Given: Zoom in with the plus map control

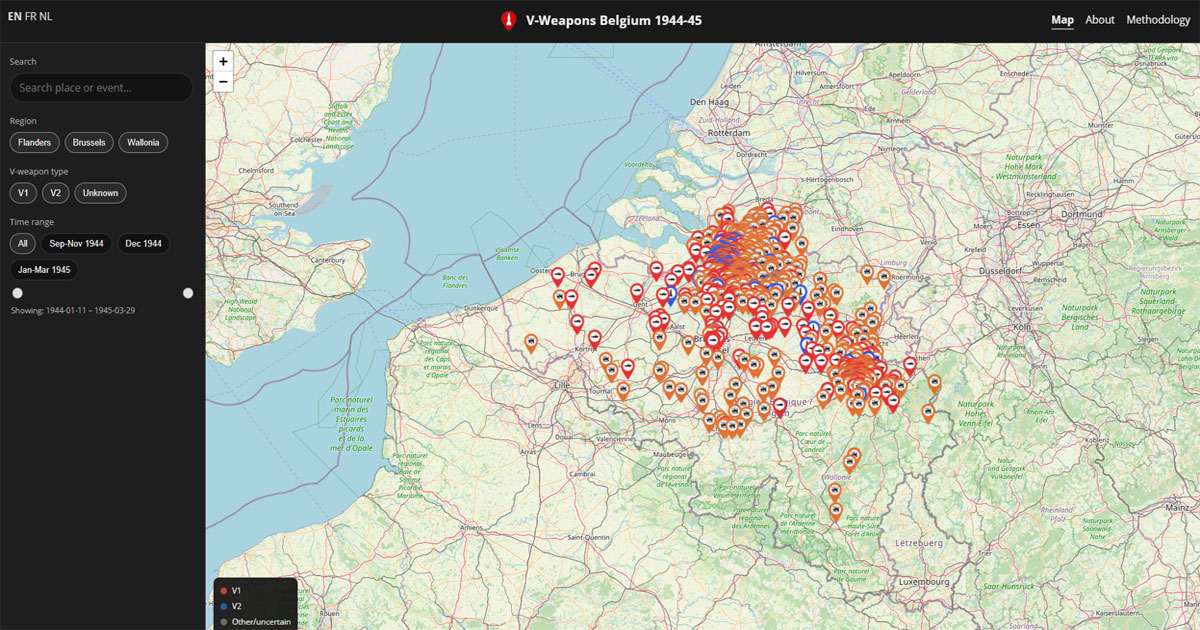Looking at the screenshot, I should point(222,61).
